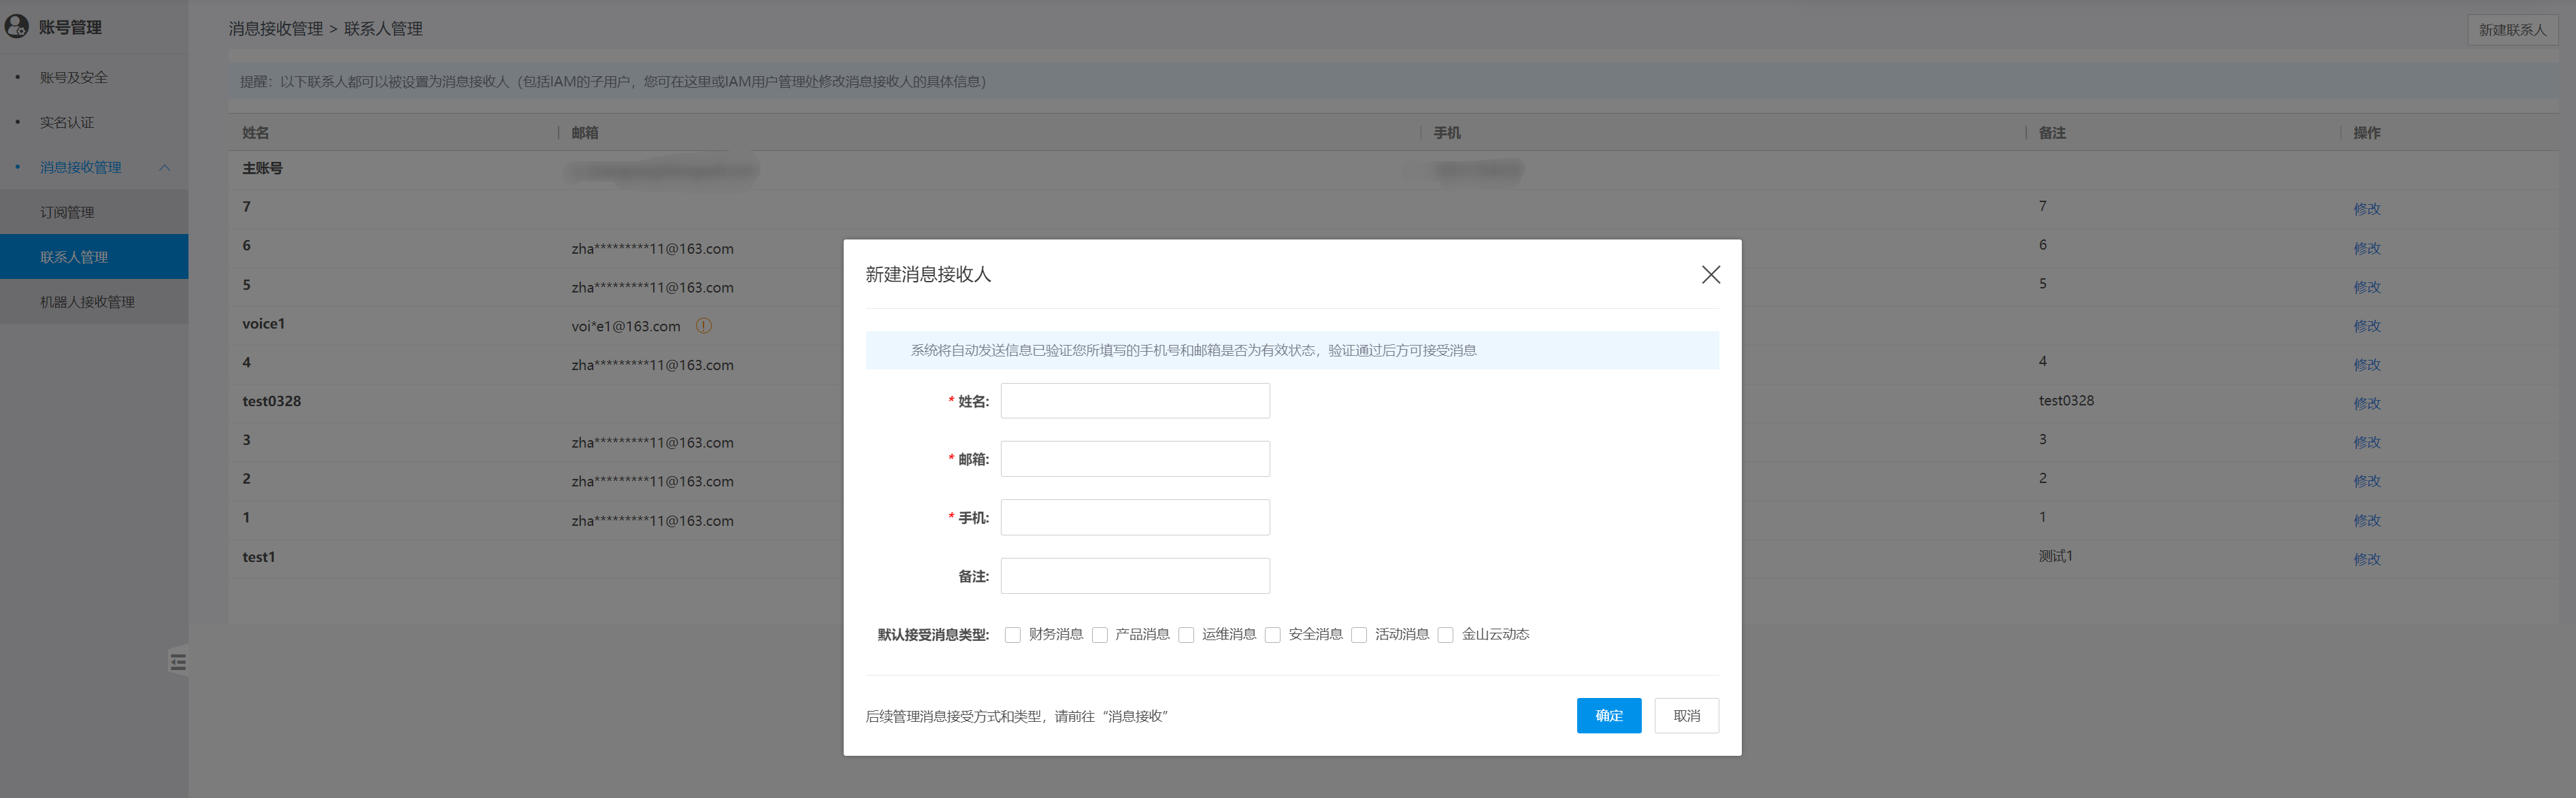Click 修改 link for contact test1
The height and width of the screenshot is (798, 2576).
2366,559
